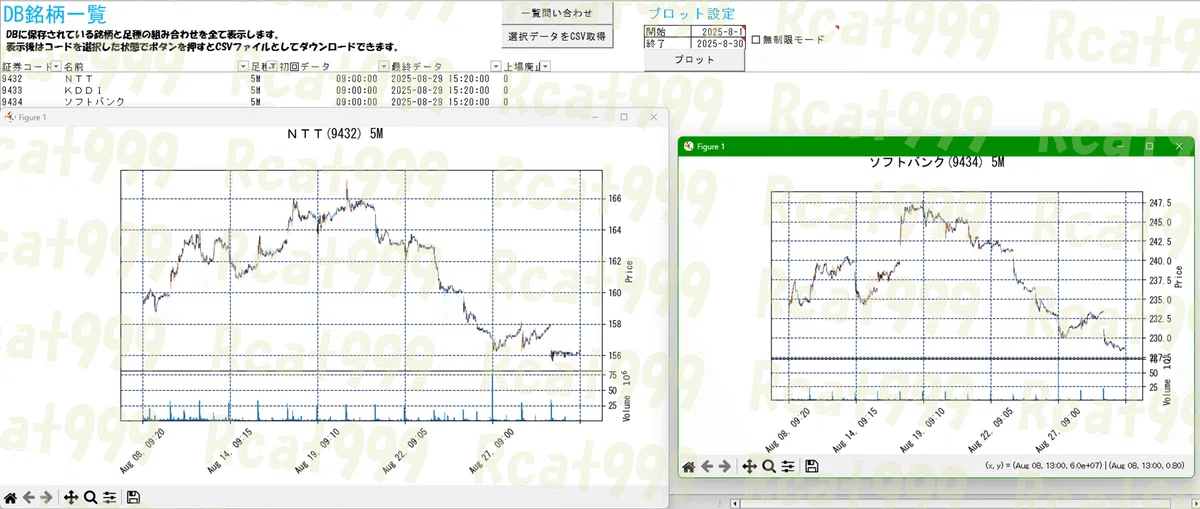Open the 初回データ column filter dropdown
Image resolution: width=1200 pixels, height=509 pixels.
pos(384,66)
